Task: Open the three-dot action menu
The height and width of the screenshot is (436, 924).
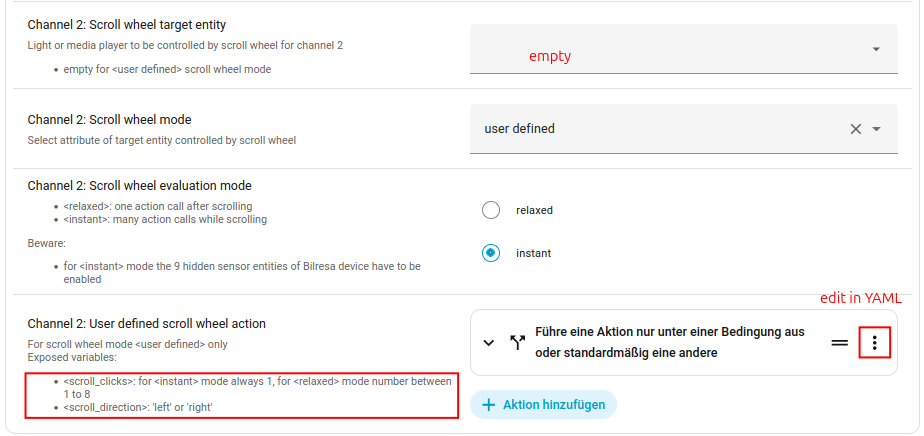Action: [874, 343]
